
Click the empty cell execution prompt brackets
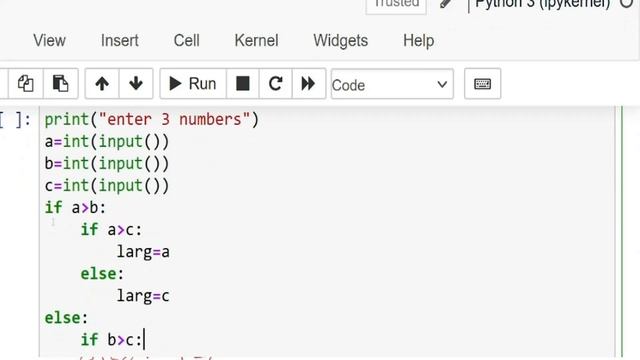pos(15,120)
